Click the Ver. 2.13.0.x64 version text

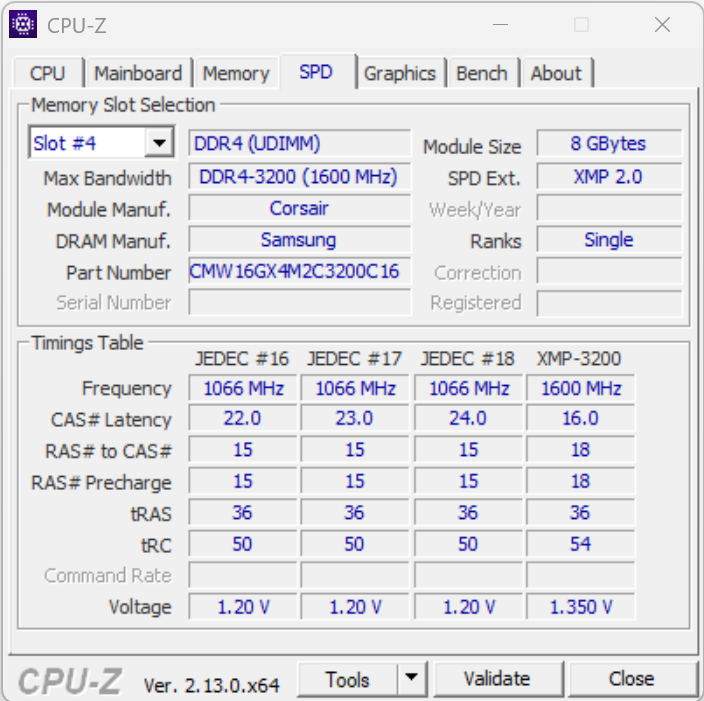click(x=211, y=685)
